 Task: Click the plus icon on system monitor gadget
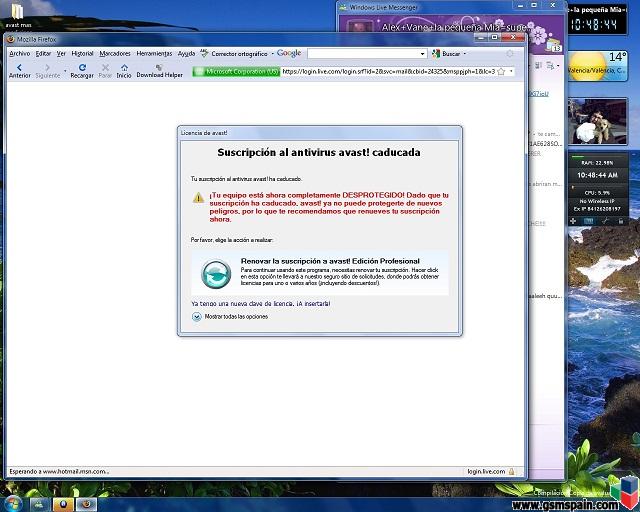coord(573,221)
